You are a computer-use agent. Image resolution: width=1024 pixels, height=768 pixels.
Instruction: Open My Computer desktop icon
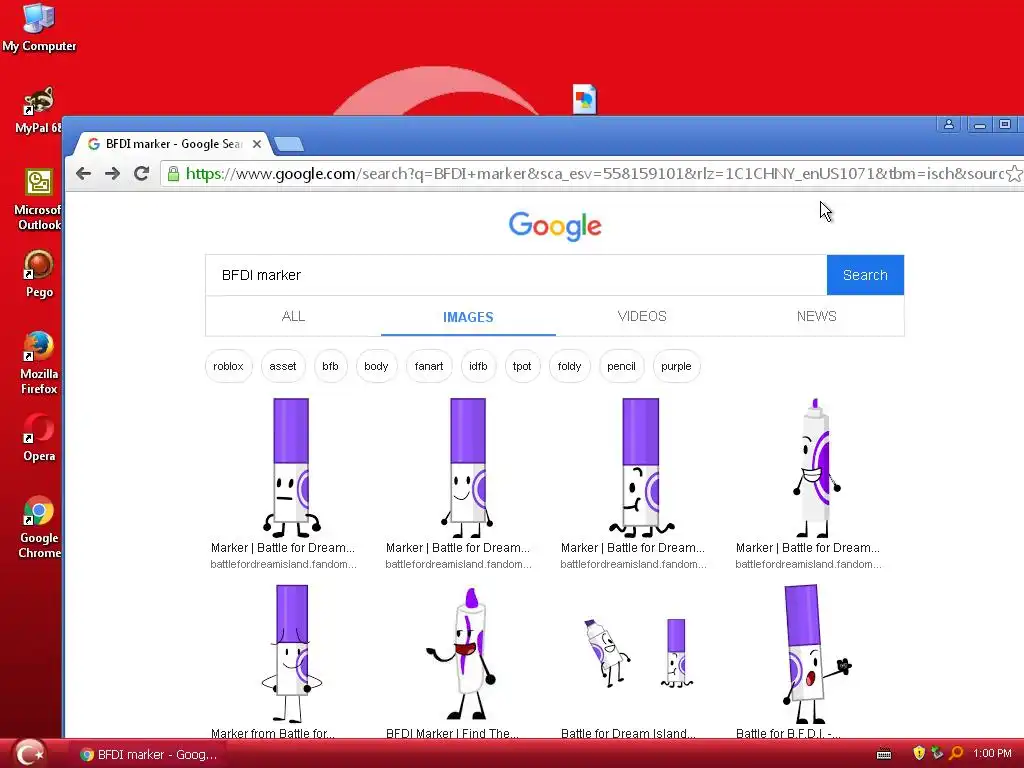click(39, 27)
